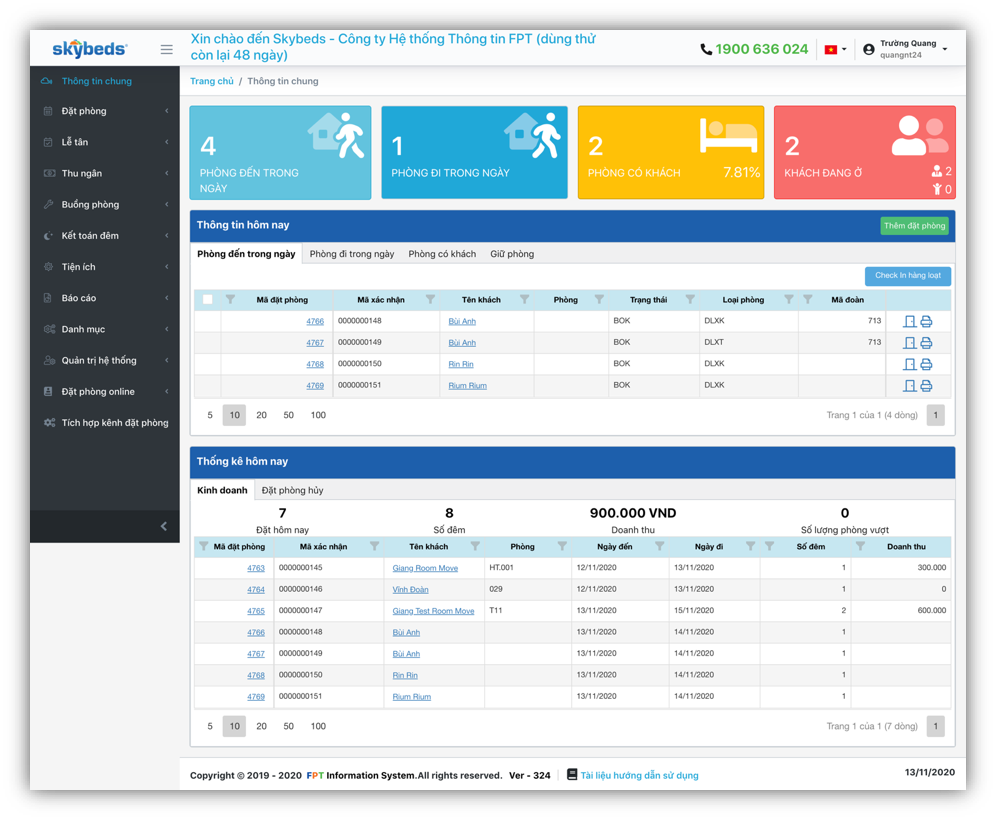Click the check-in door icon for booking 4768

[x=909, y=365]
